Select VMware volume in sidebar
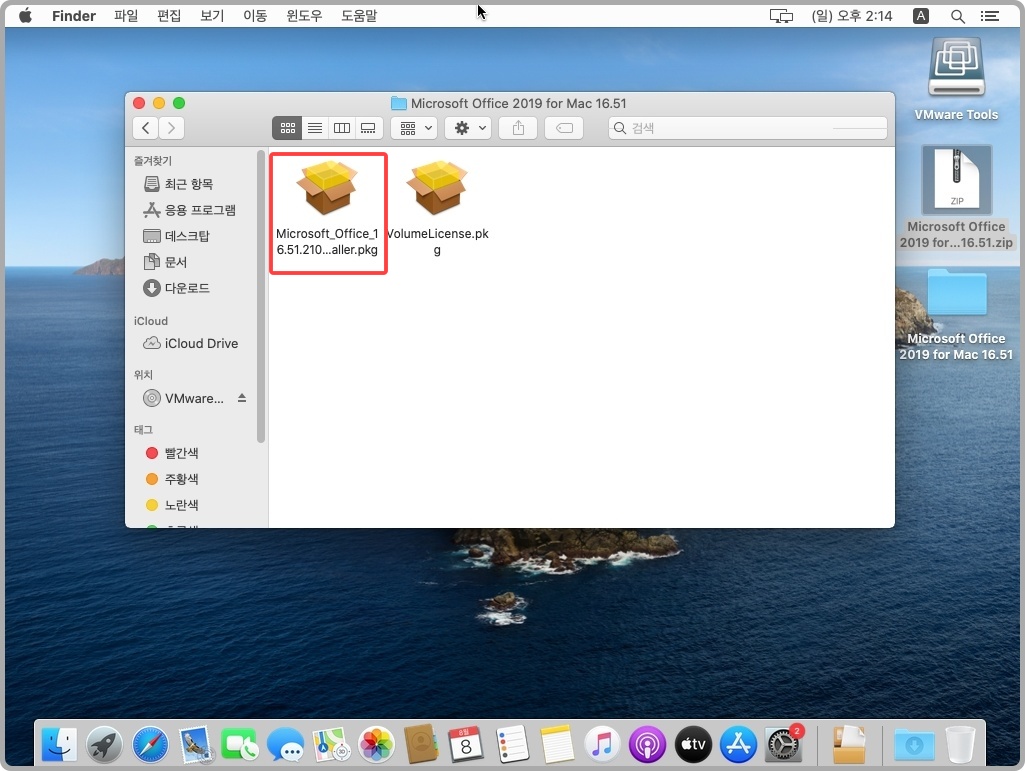This screenshot has width=1025, height=771. click(184, 398)
